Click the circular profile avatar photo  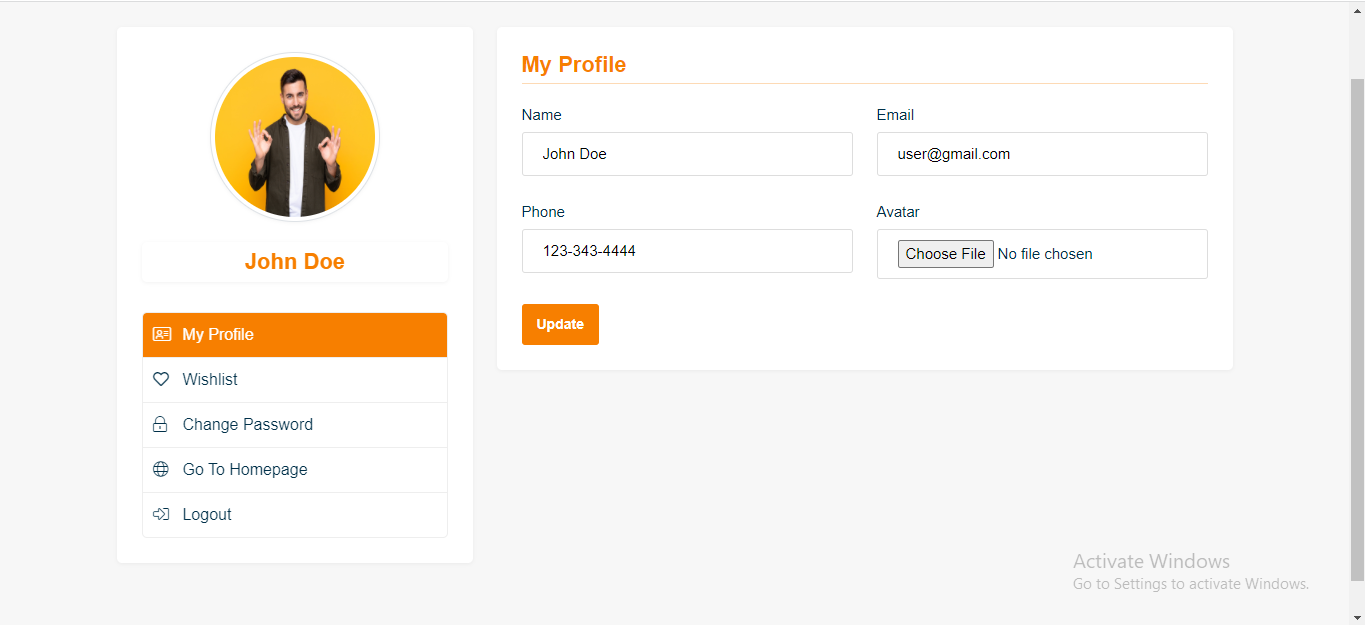click(295, 137)
